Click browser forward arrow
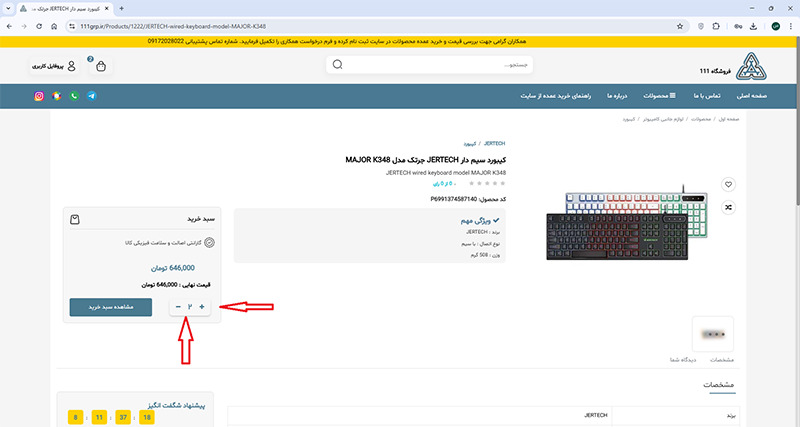The width and height of the screenshot is (800, 427). (24, 27)
